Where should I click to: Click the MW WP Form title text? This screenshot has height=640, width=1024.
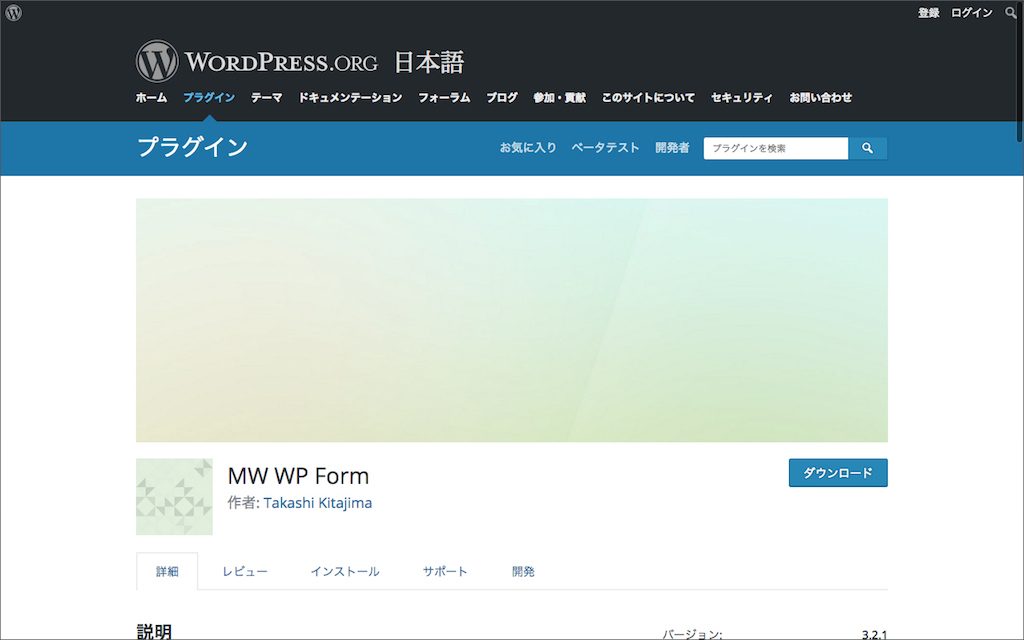pos(298,475)
